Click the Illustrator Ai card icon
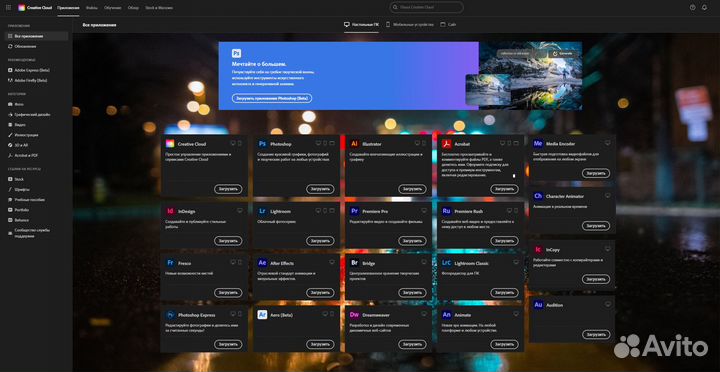Viewport: 720px width, 372px height. coord(354,144)
